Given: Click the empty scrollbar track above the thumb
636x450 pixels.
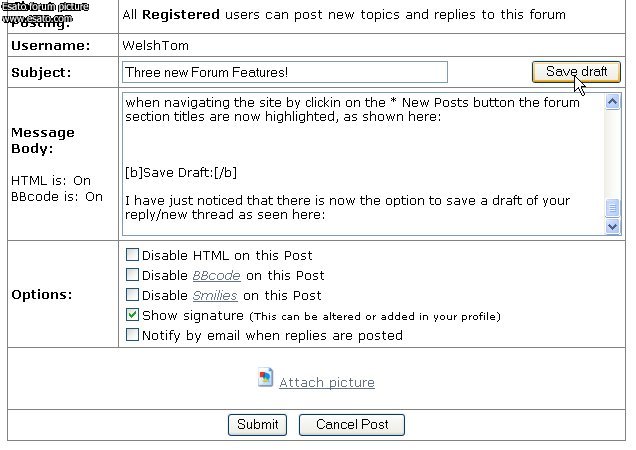Looking at the screenshot, I should [612, 154].
